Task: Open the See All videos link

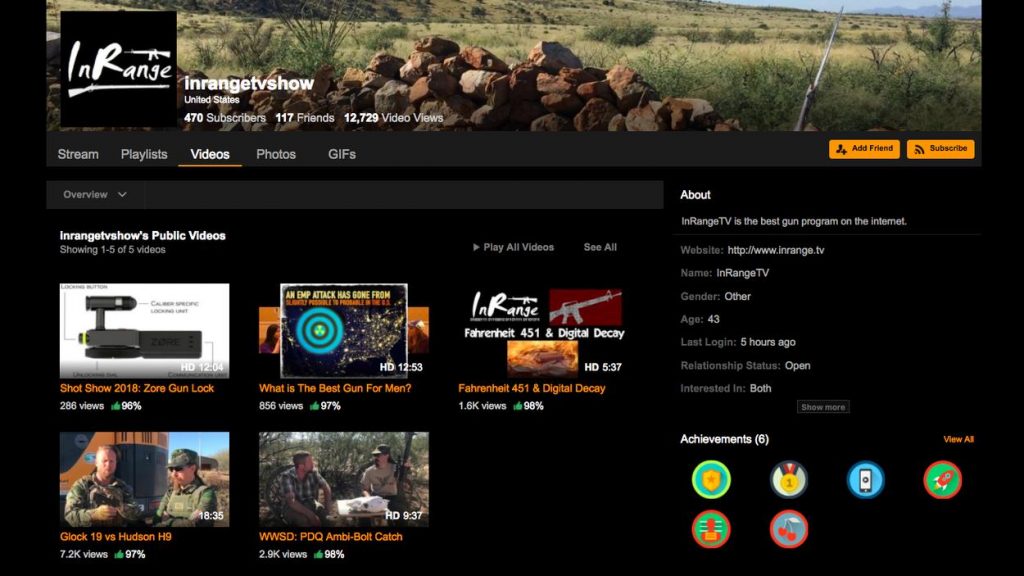Action: tap(600, 247)
